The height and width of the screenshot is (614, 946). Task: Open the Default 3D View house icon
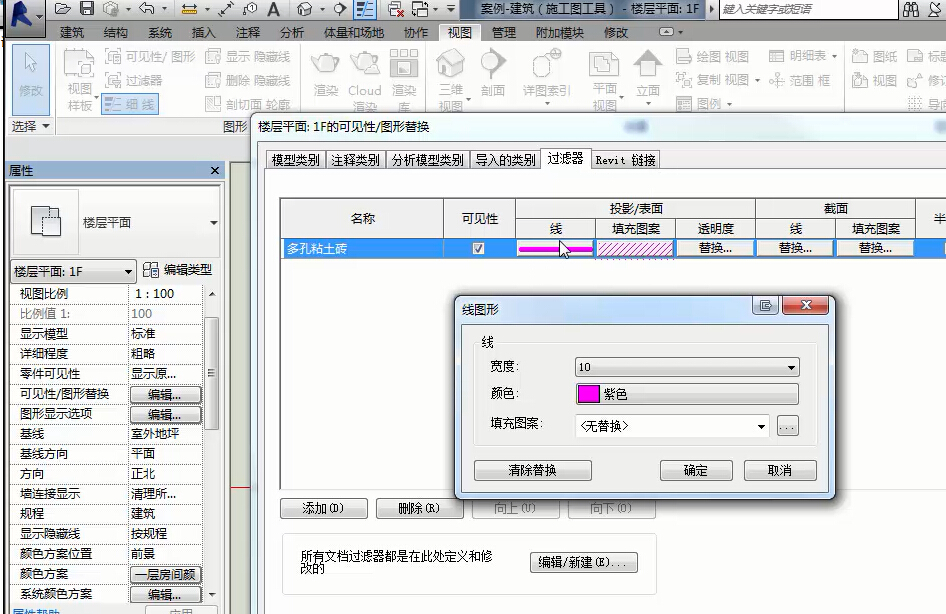[305, 9]
